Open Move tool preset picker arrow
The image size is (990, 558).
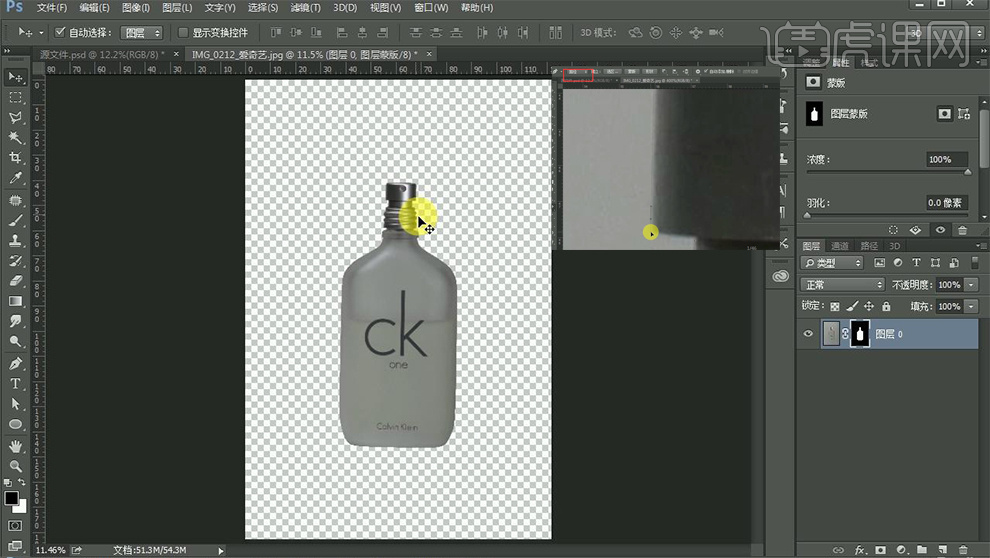tap(42, 32)
